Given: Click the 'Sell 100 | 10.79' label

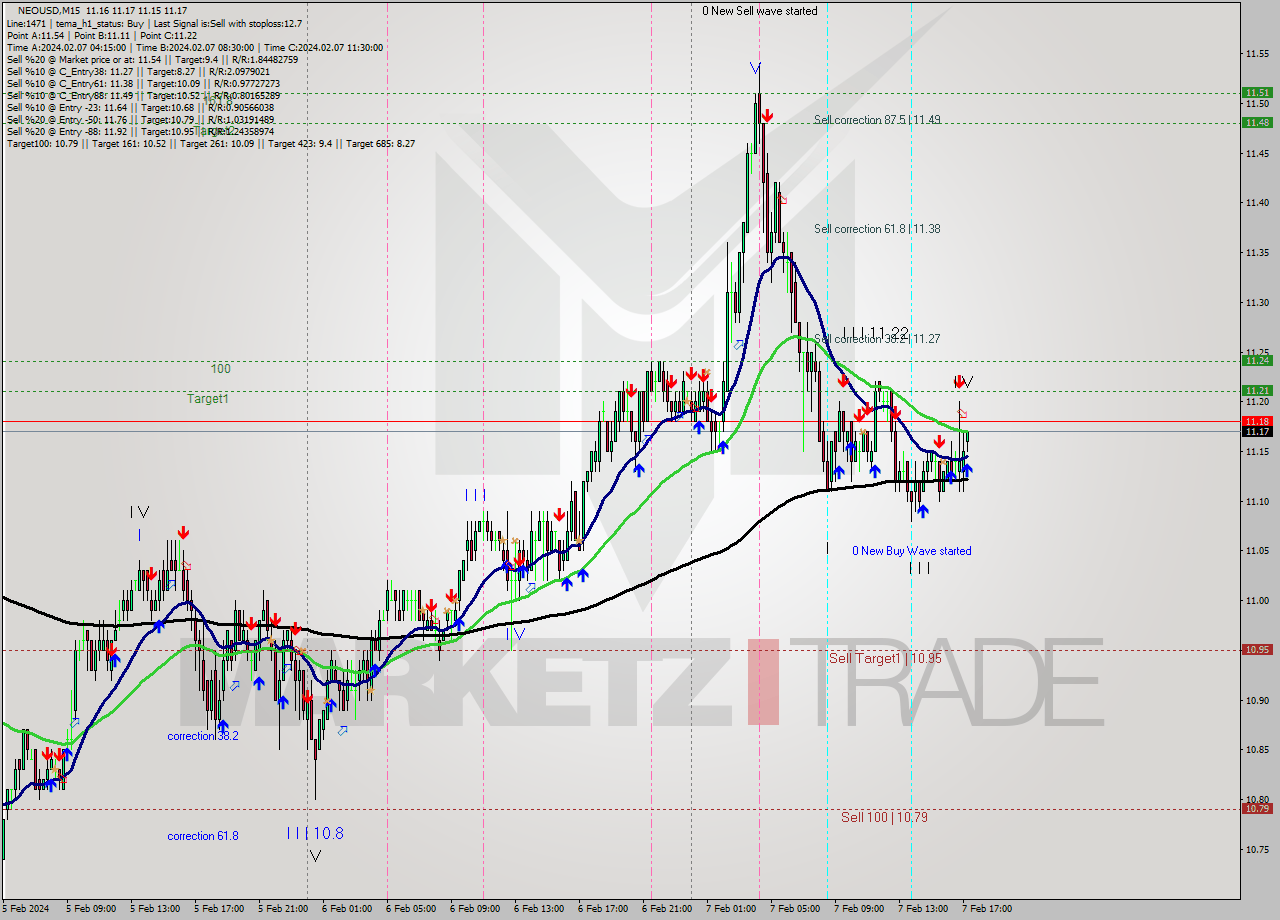Looking at the screenshot, I should click(x=884, y=817).
